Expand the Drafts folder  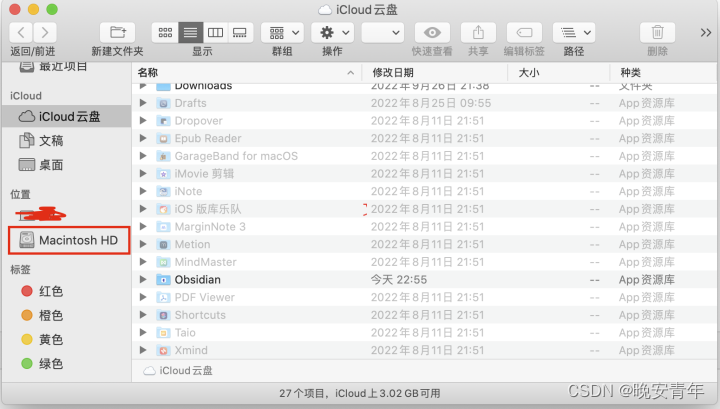click(x=143, y=103)
